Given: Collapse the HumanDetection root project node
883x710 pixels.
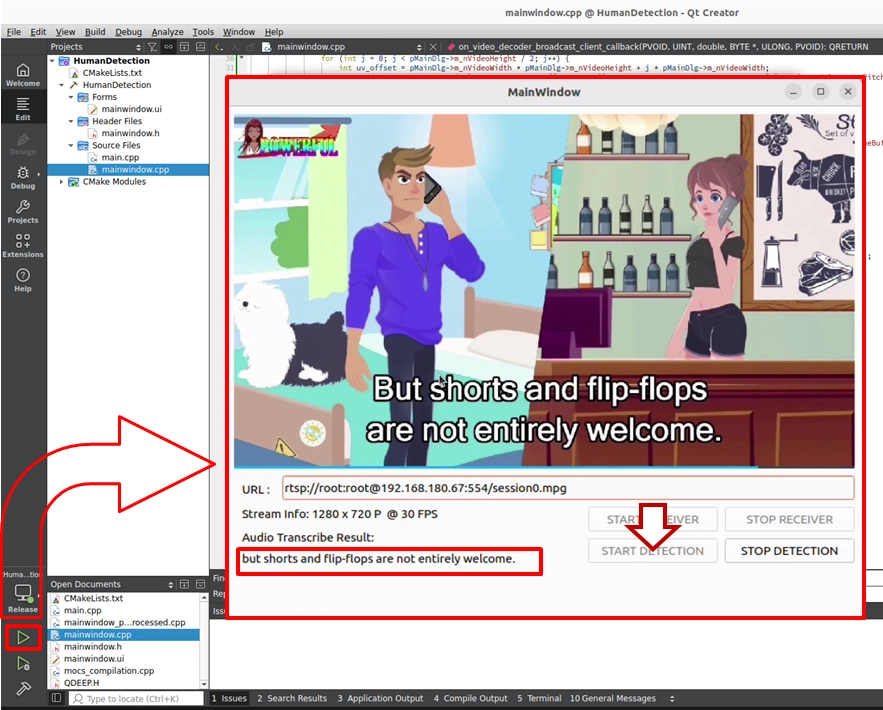Looking at the screenshot, I should tap(52, 61).
